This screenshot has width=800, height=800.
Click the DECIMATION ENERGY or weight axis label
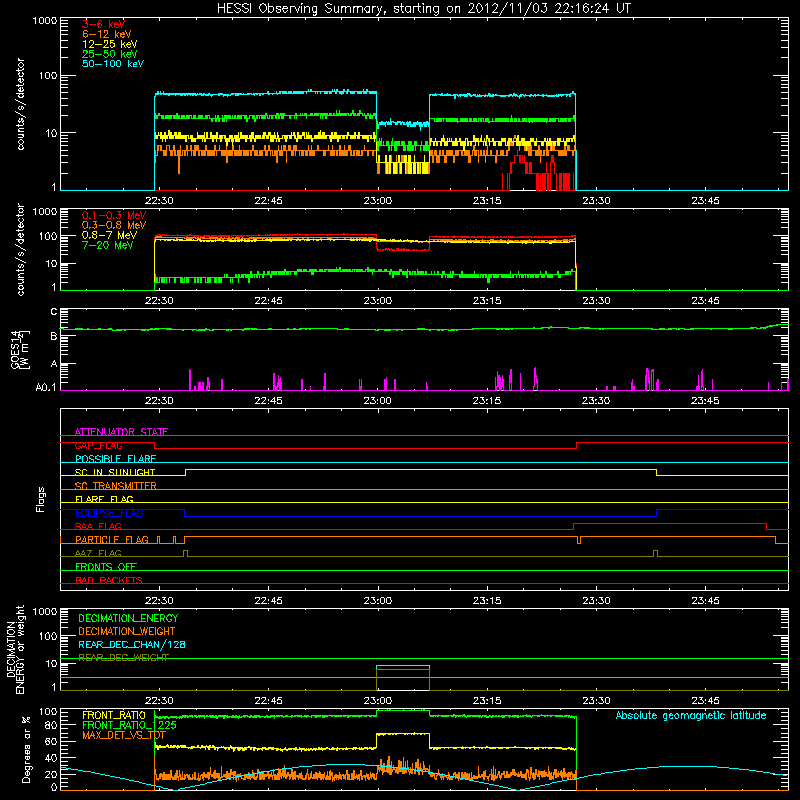(15, 649)
